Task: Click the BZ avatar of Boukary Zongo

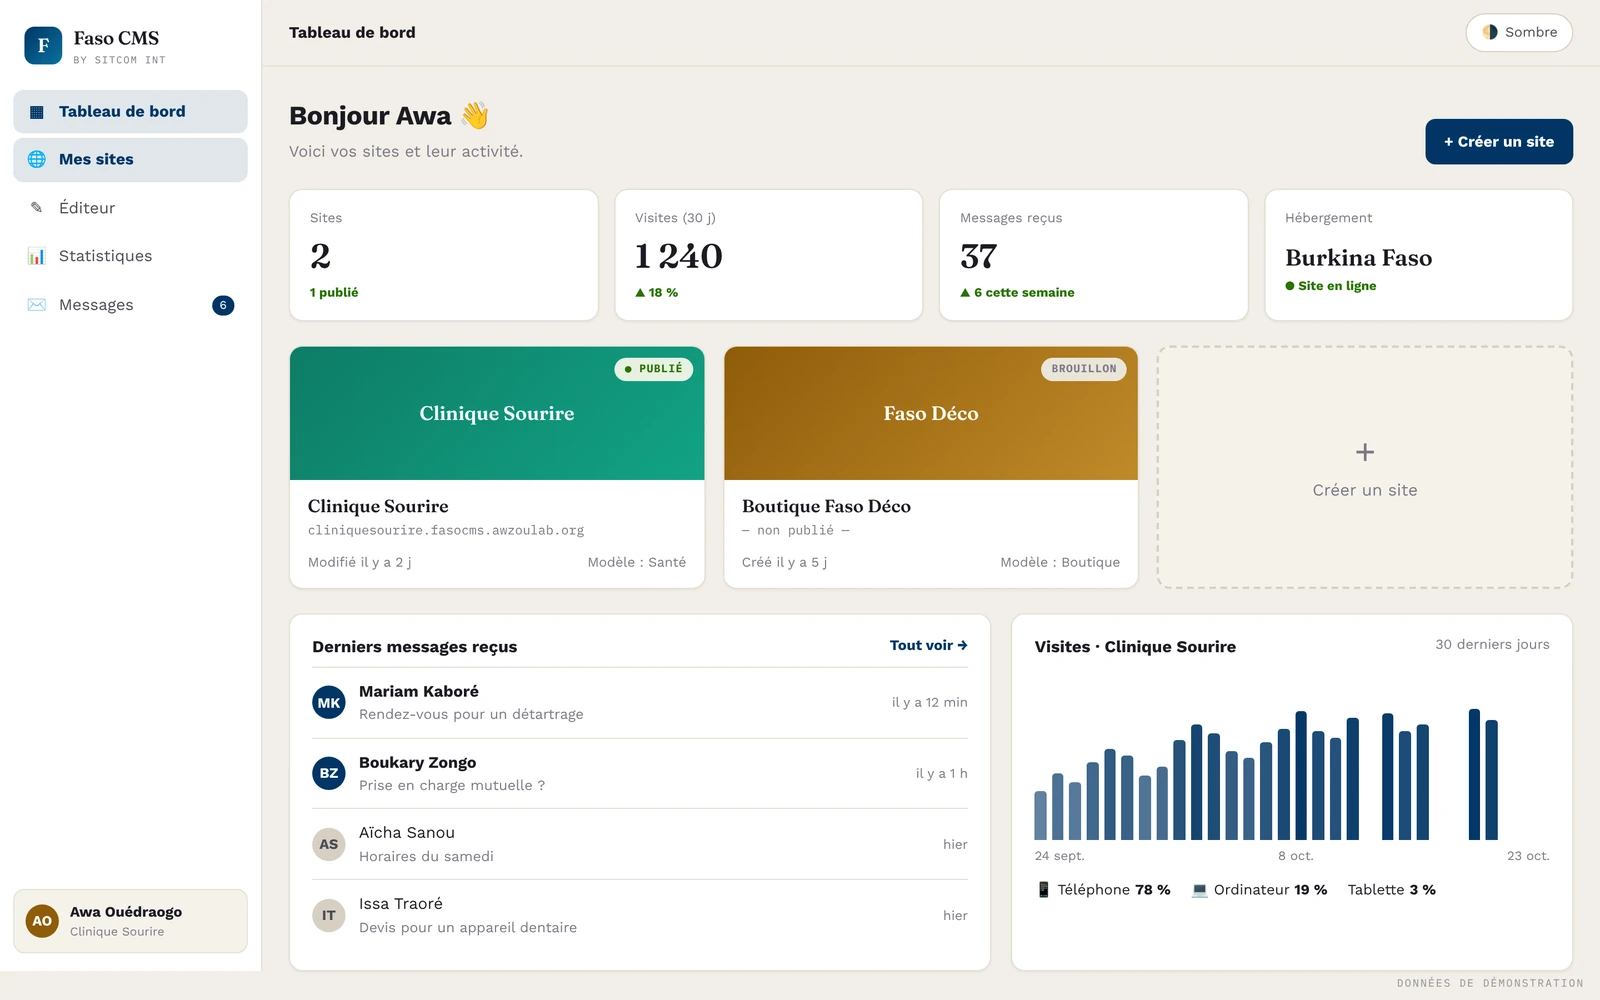Action: tap(329, 773)
